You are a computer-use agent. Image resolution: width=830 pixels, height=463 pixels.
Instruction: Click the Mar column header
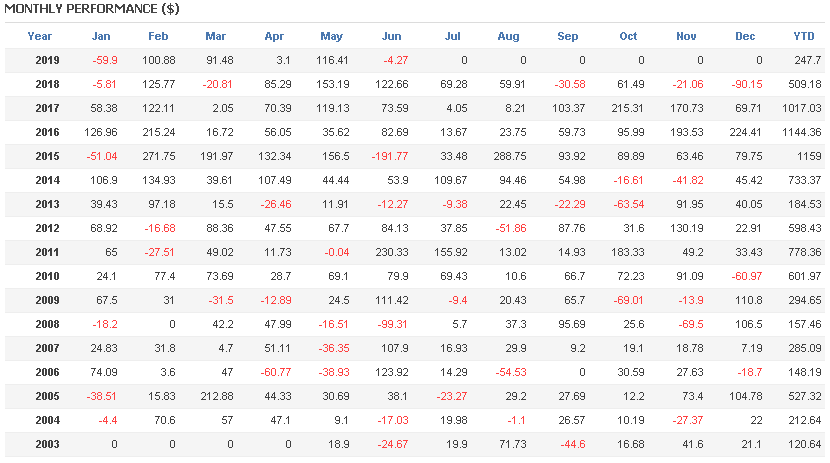coord(215,36)
